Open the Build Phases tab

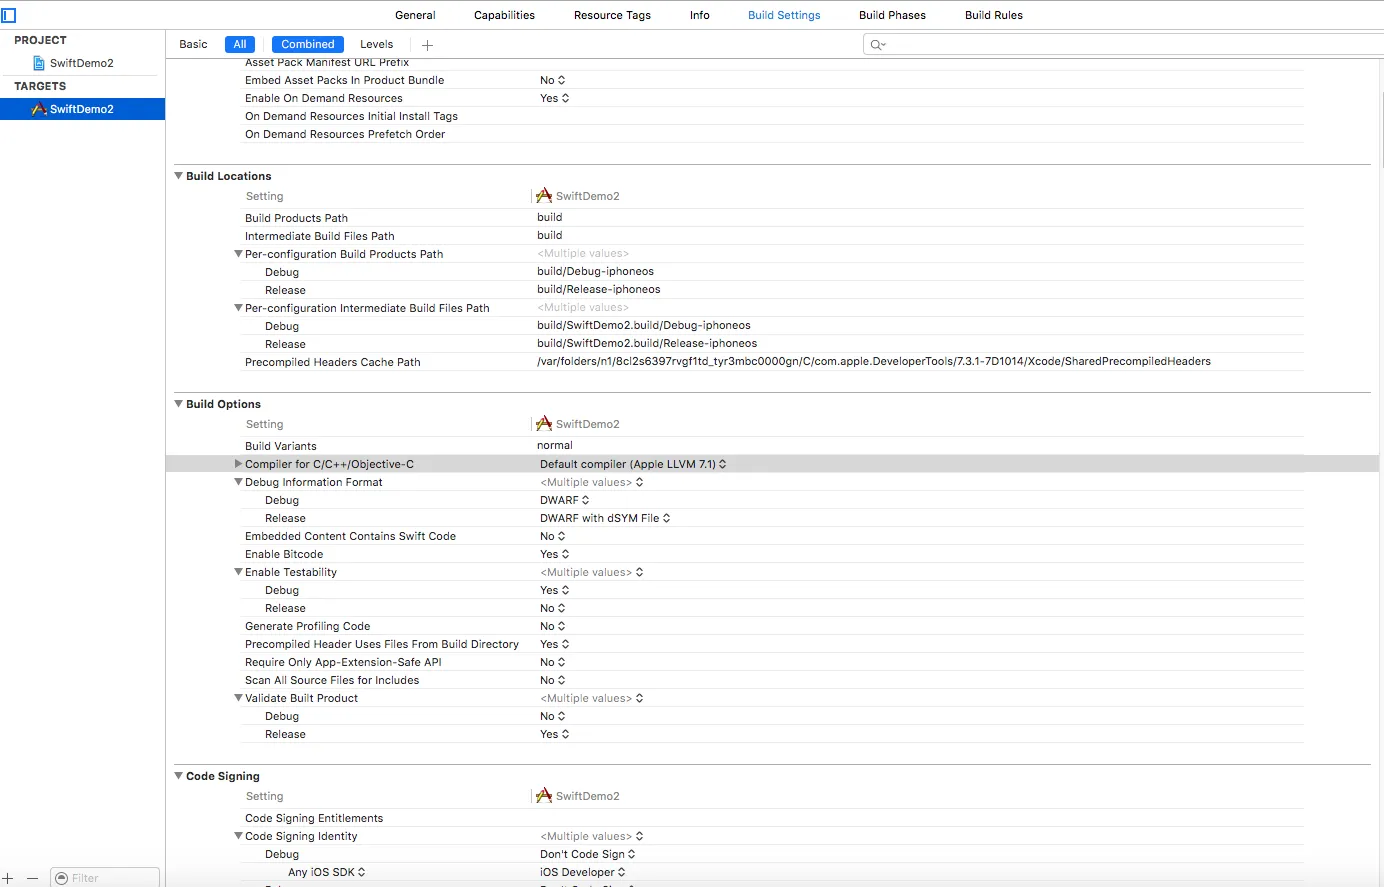892,15
